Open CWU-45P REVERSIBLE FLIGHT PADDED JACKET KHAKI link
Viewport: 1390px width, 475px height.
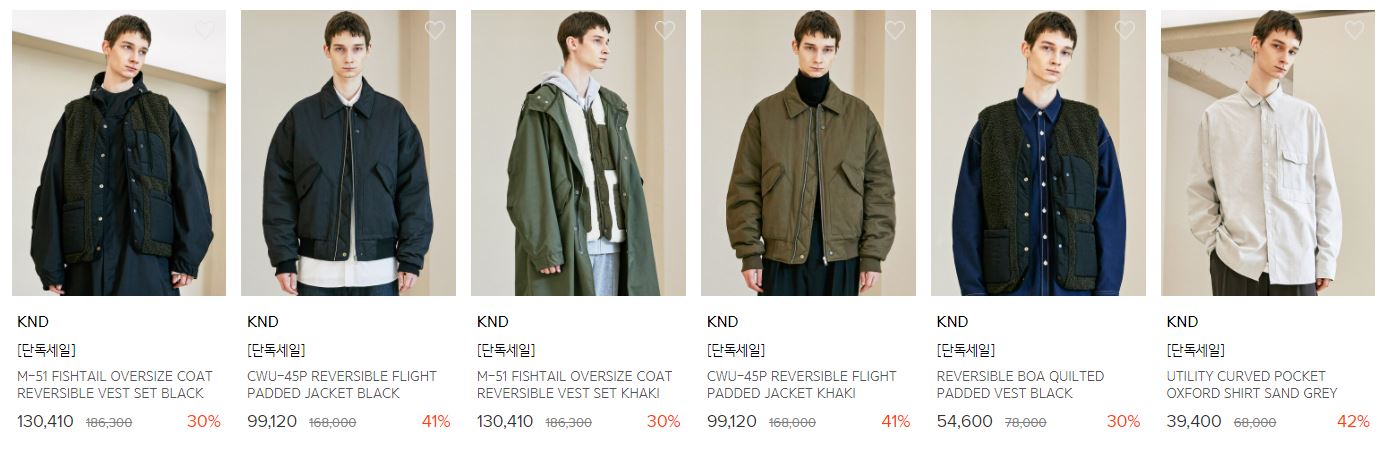coord(802,385)
